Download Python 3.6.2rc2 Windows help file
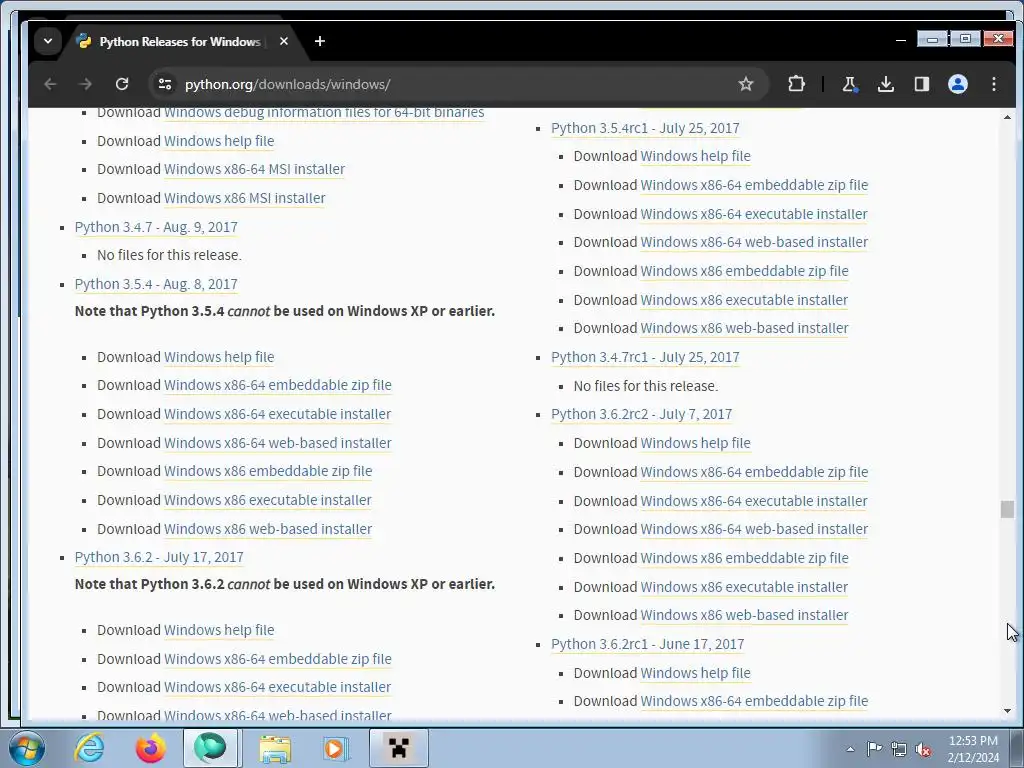The image size is (1024, 768). (696, 443)
